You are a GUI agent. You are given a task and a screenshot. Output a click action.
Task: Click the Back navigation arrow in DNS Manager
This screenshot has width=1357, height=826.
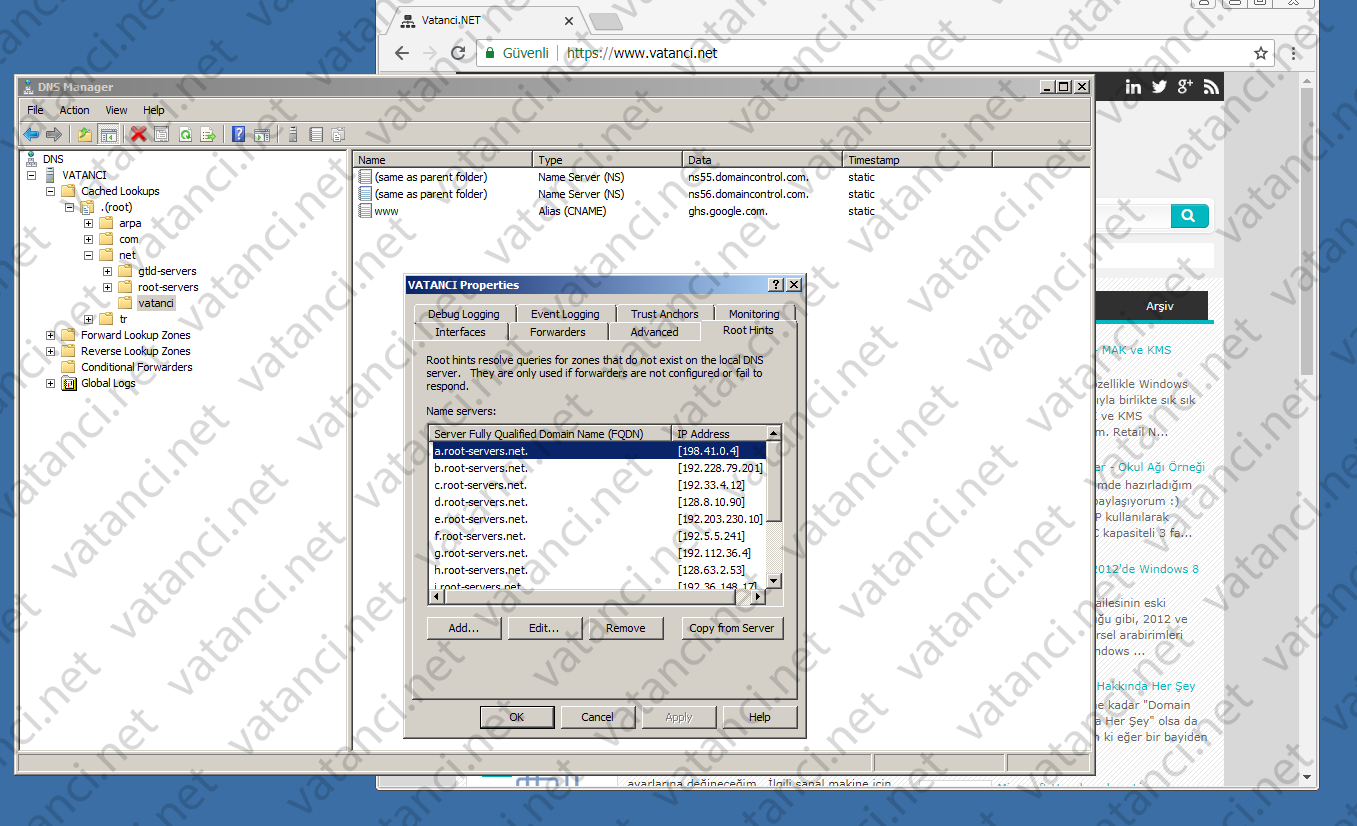[31, 134]
